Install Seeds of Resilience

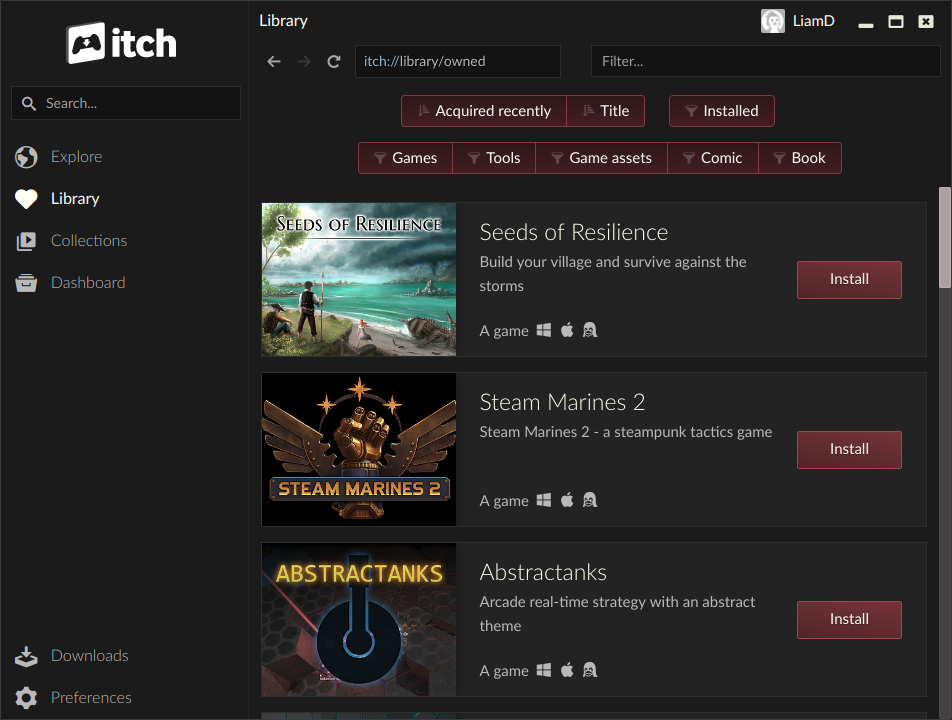849,280
